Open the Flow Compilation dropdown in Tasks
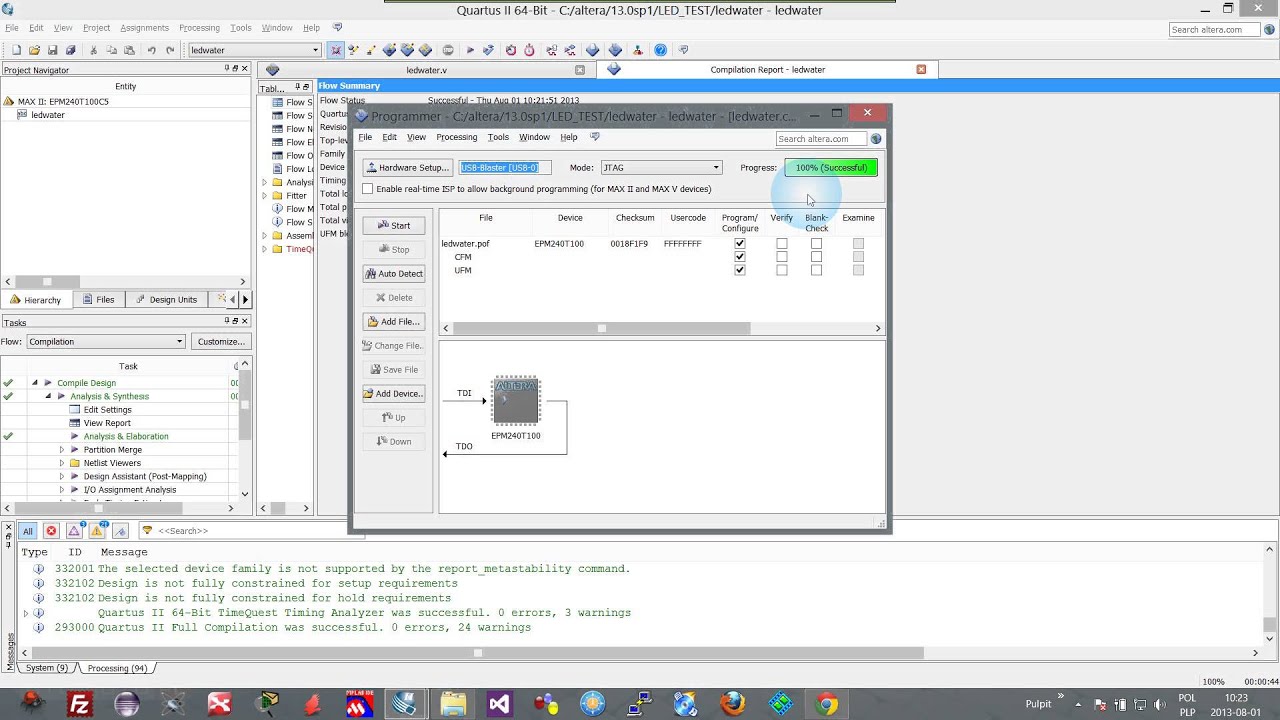The width and height of the screenshot is (1280, 720). tap(106, 342)
